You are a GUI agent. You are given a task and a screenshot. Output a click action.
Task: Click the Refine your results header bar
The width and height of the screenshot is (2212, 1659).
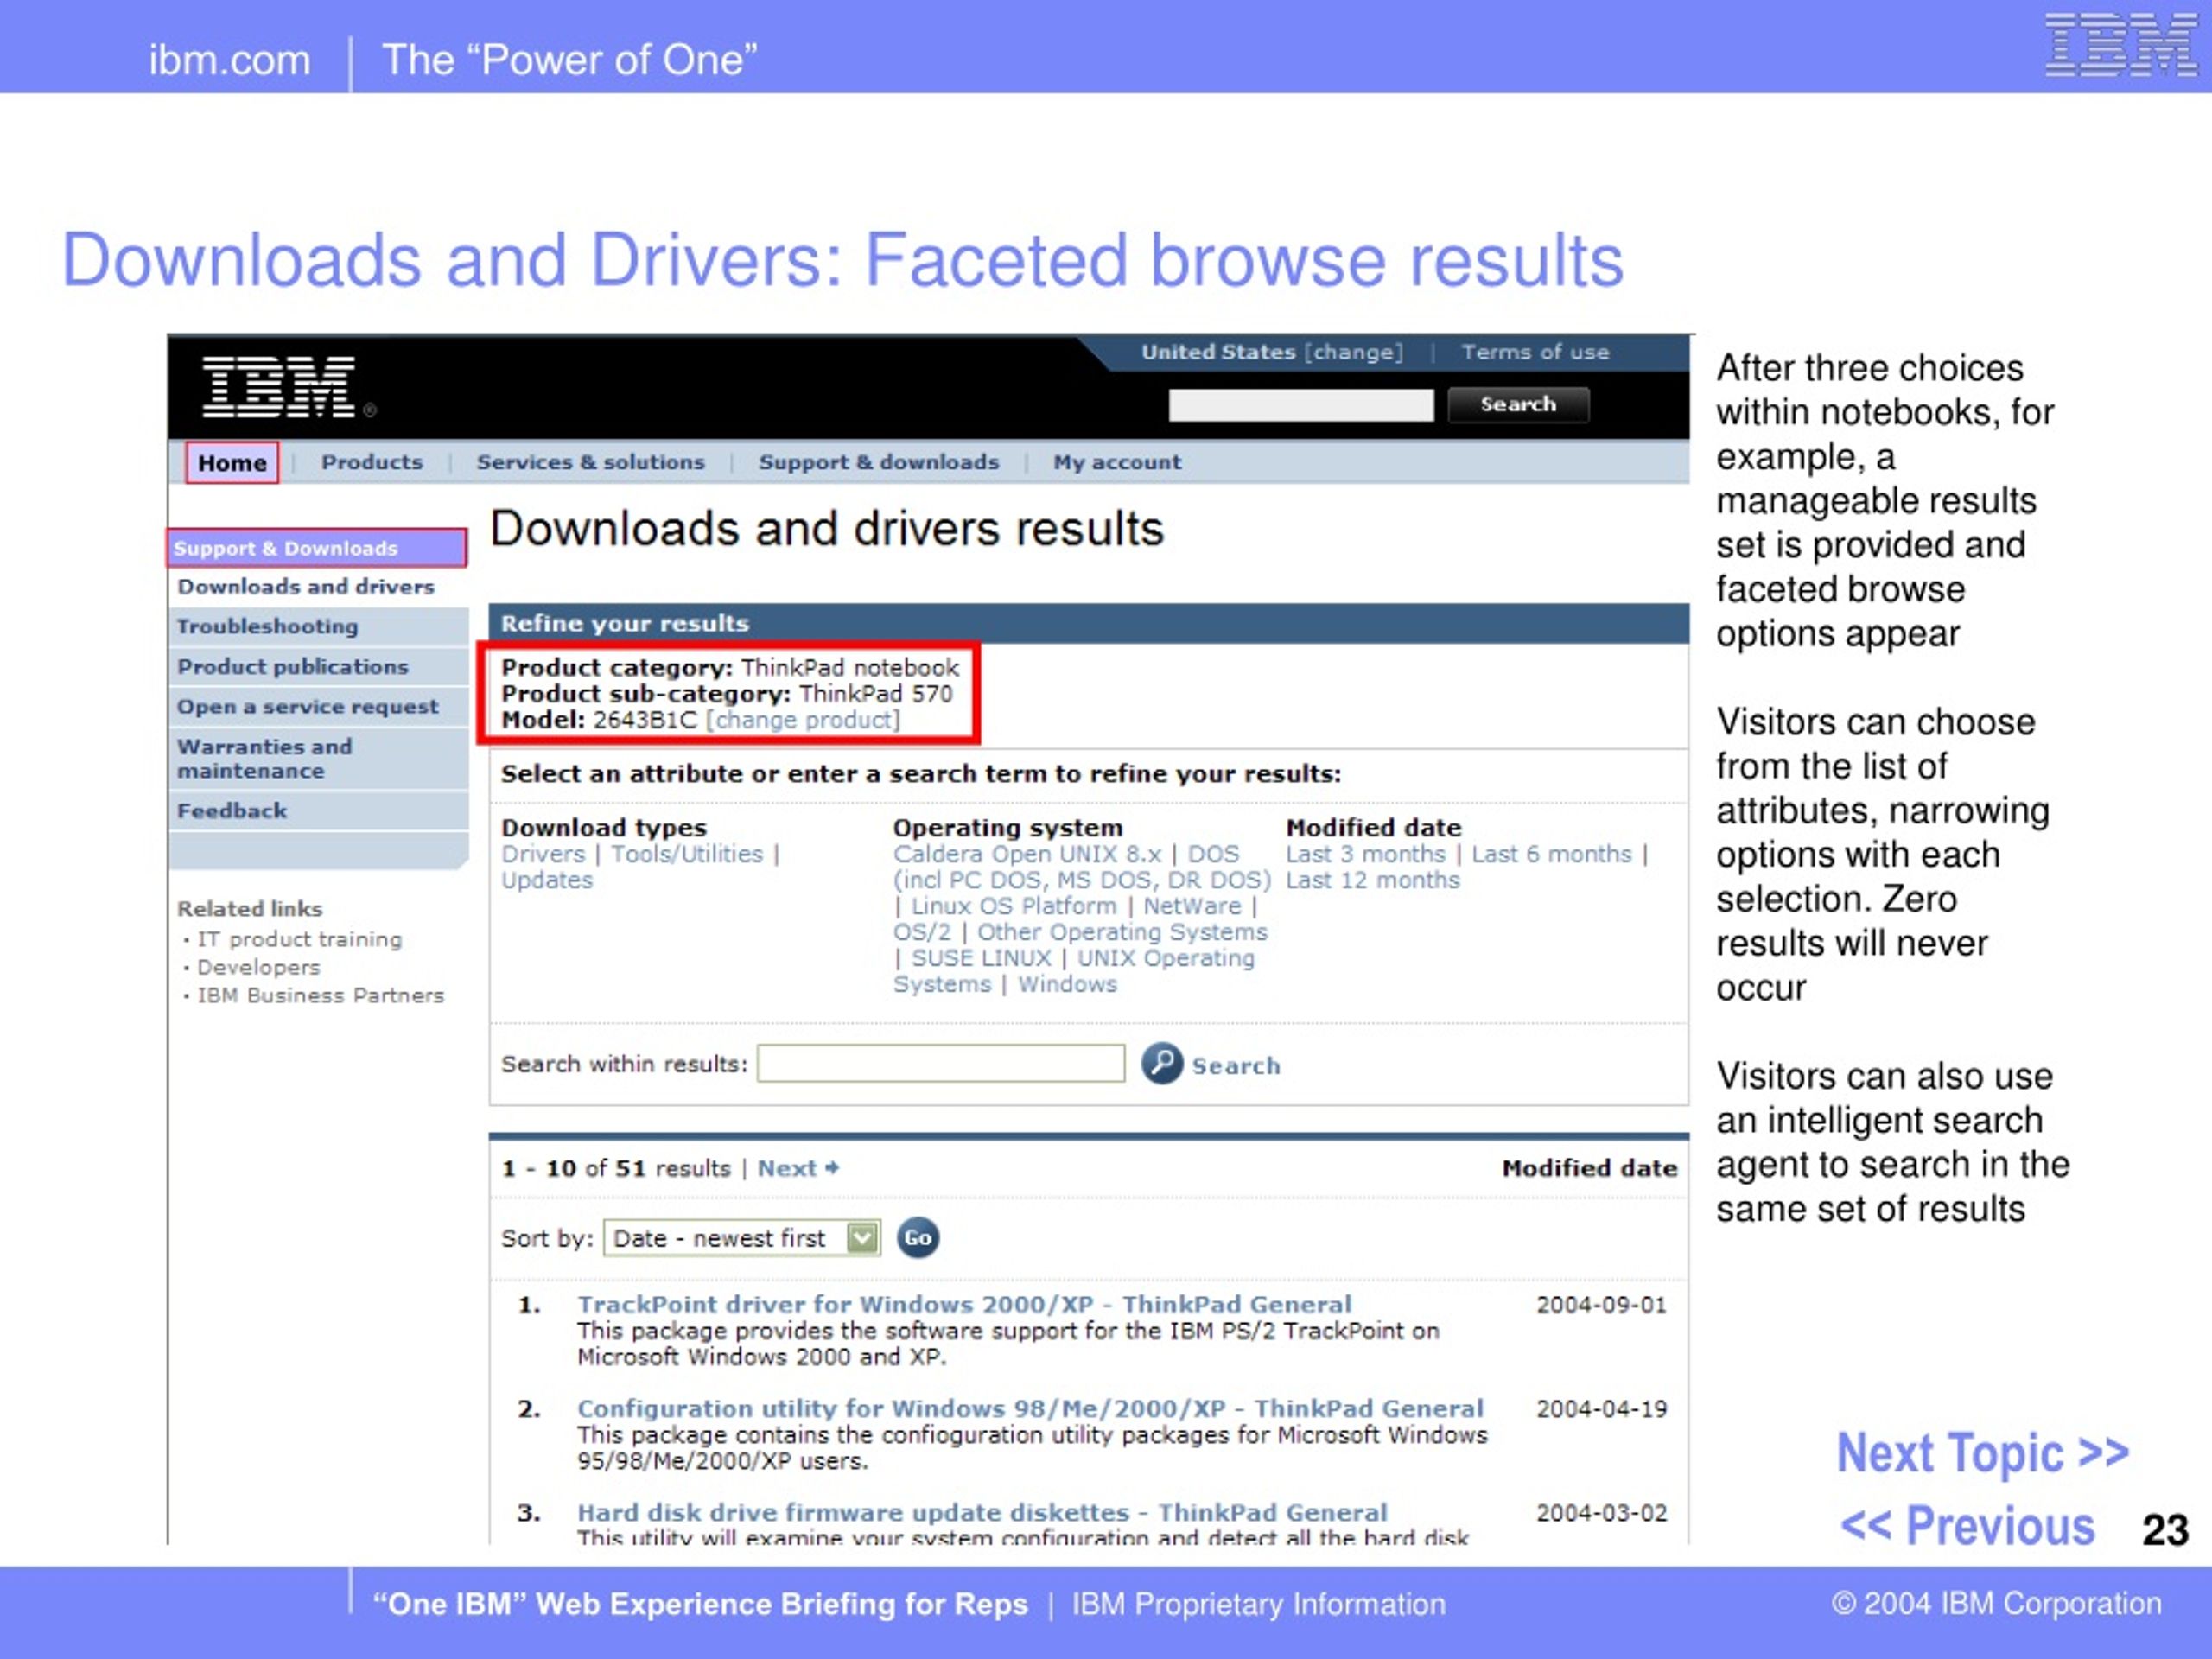(1088, 623)
